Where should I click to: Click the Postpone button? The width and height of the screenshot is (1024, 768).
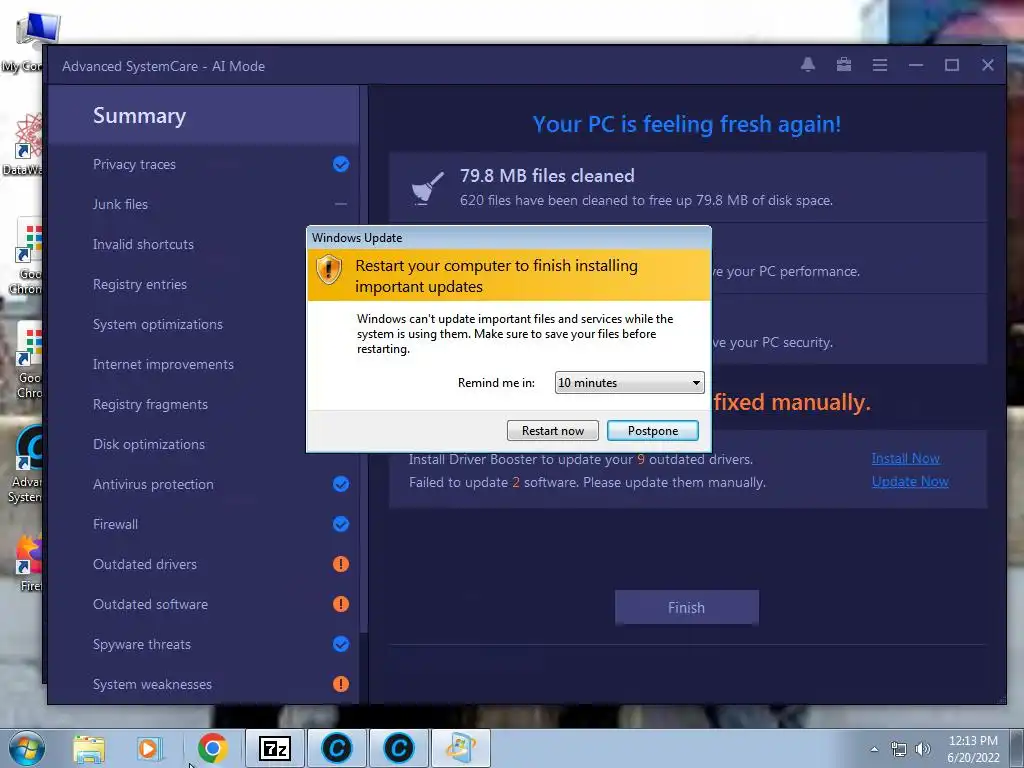coord(653,430)
